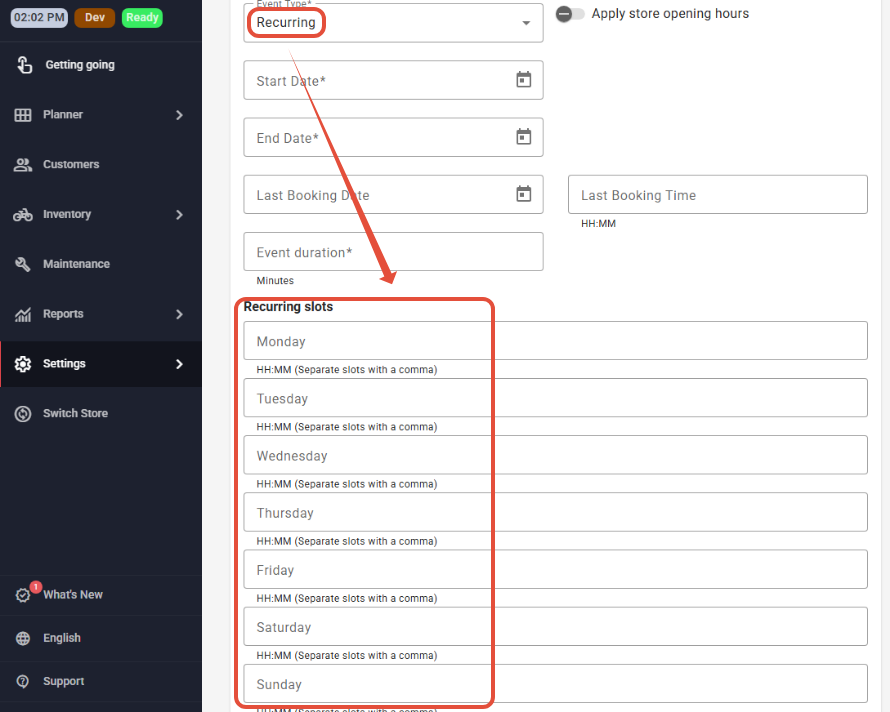This screenshot has height=712, width=890.
Task: Click the Minutes helper text
Action: [x=275, y=280]
